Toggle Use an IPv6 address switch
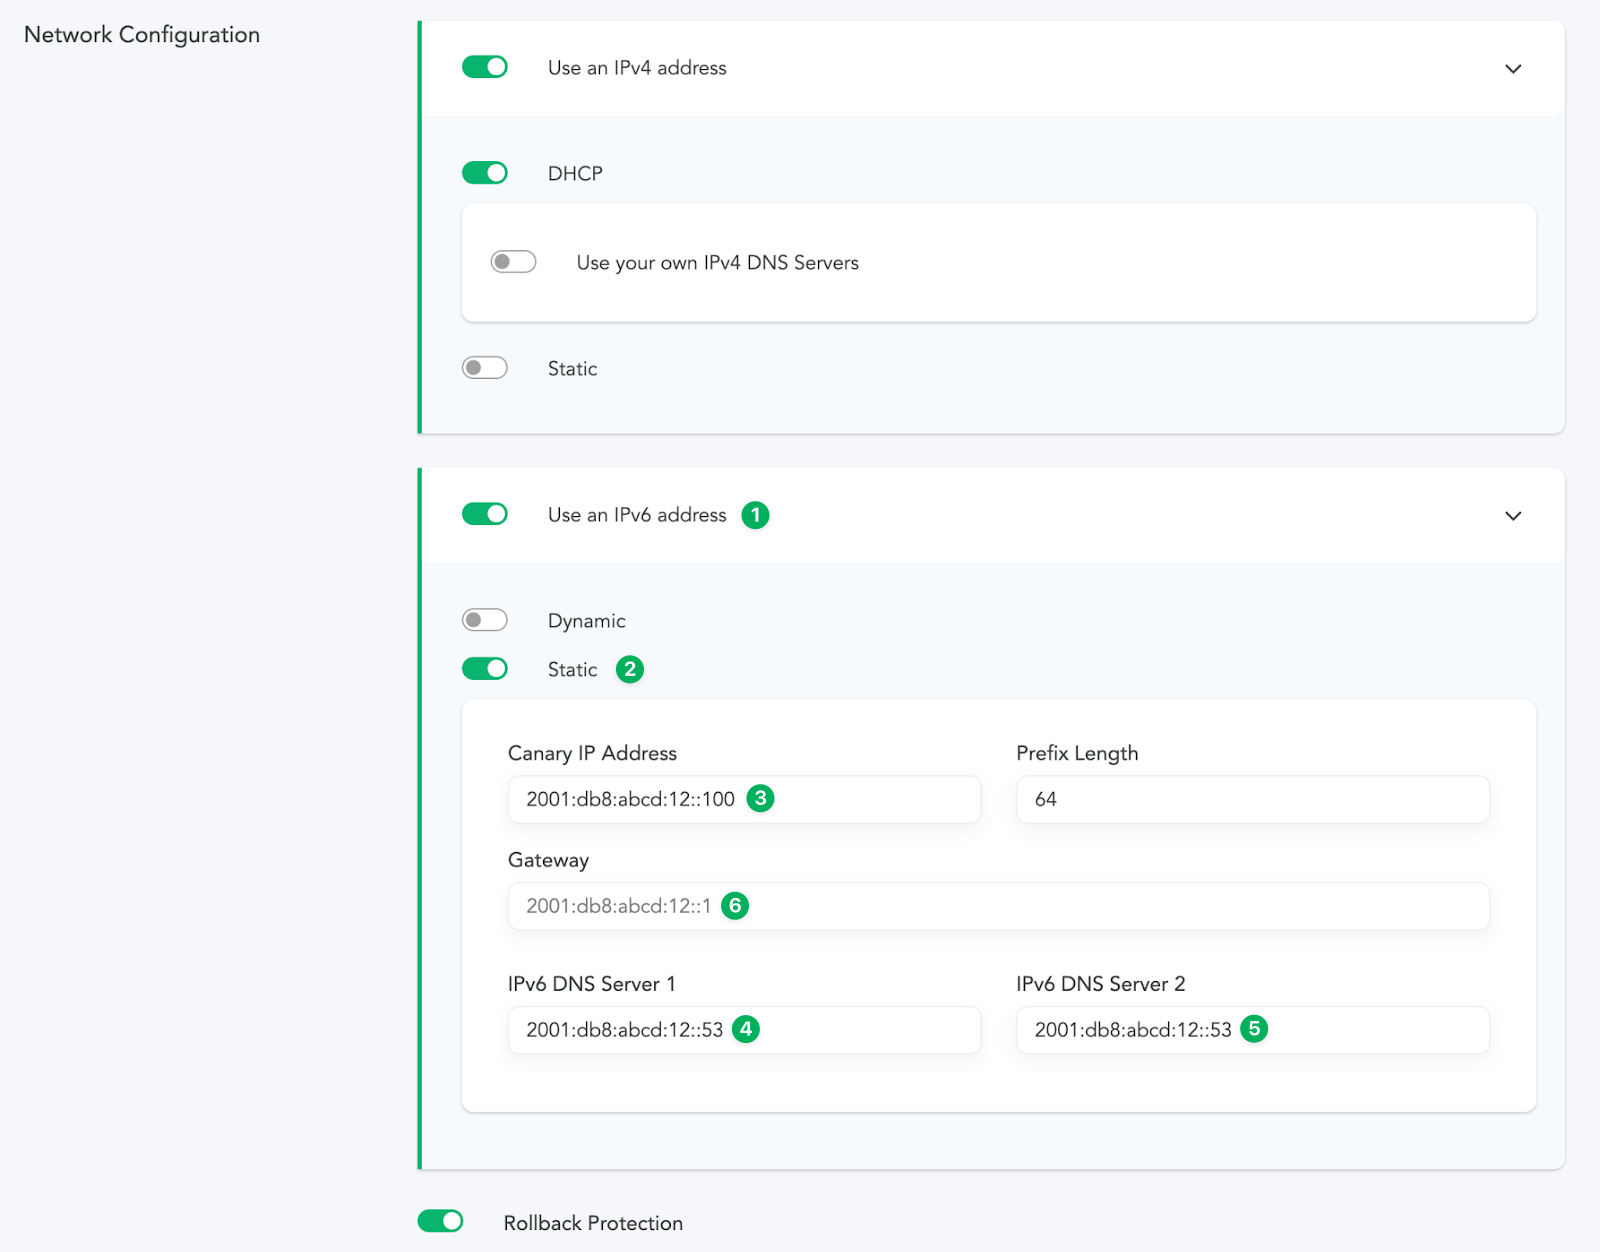This screenshot has height=1252, width=1600. point(485,514)
